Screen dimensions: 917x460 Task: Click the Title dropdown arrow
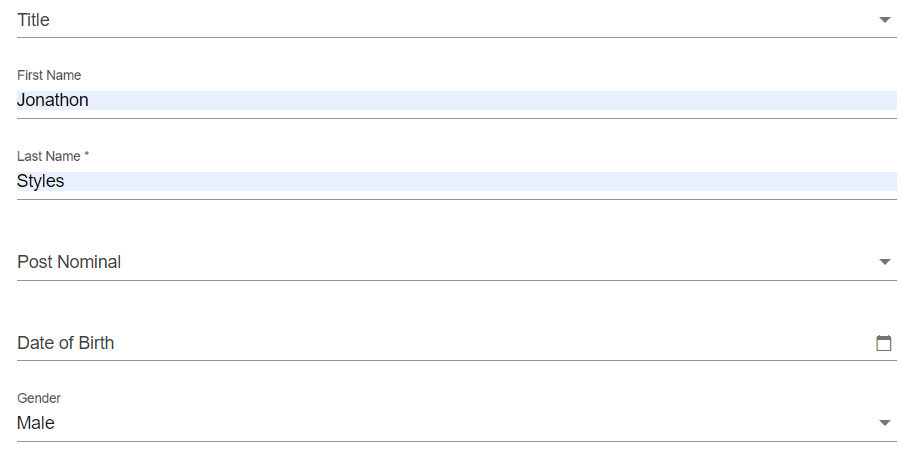(884, 20)
